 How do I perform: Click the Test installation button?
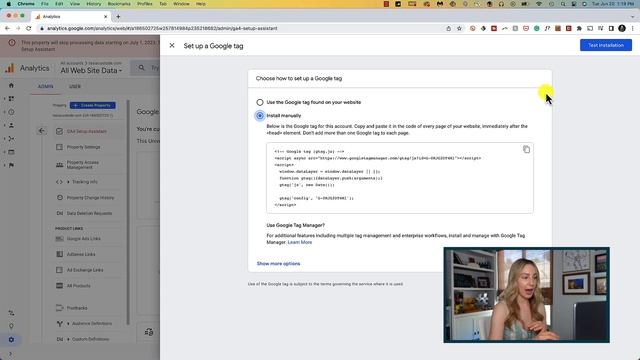tap(606, 45)
